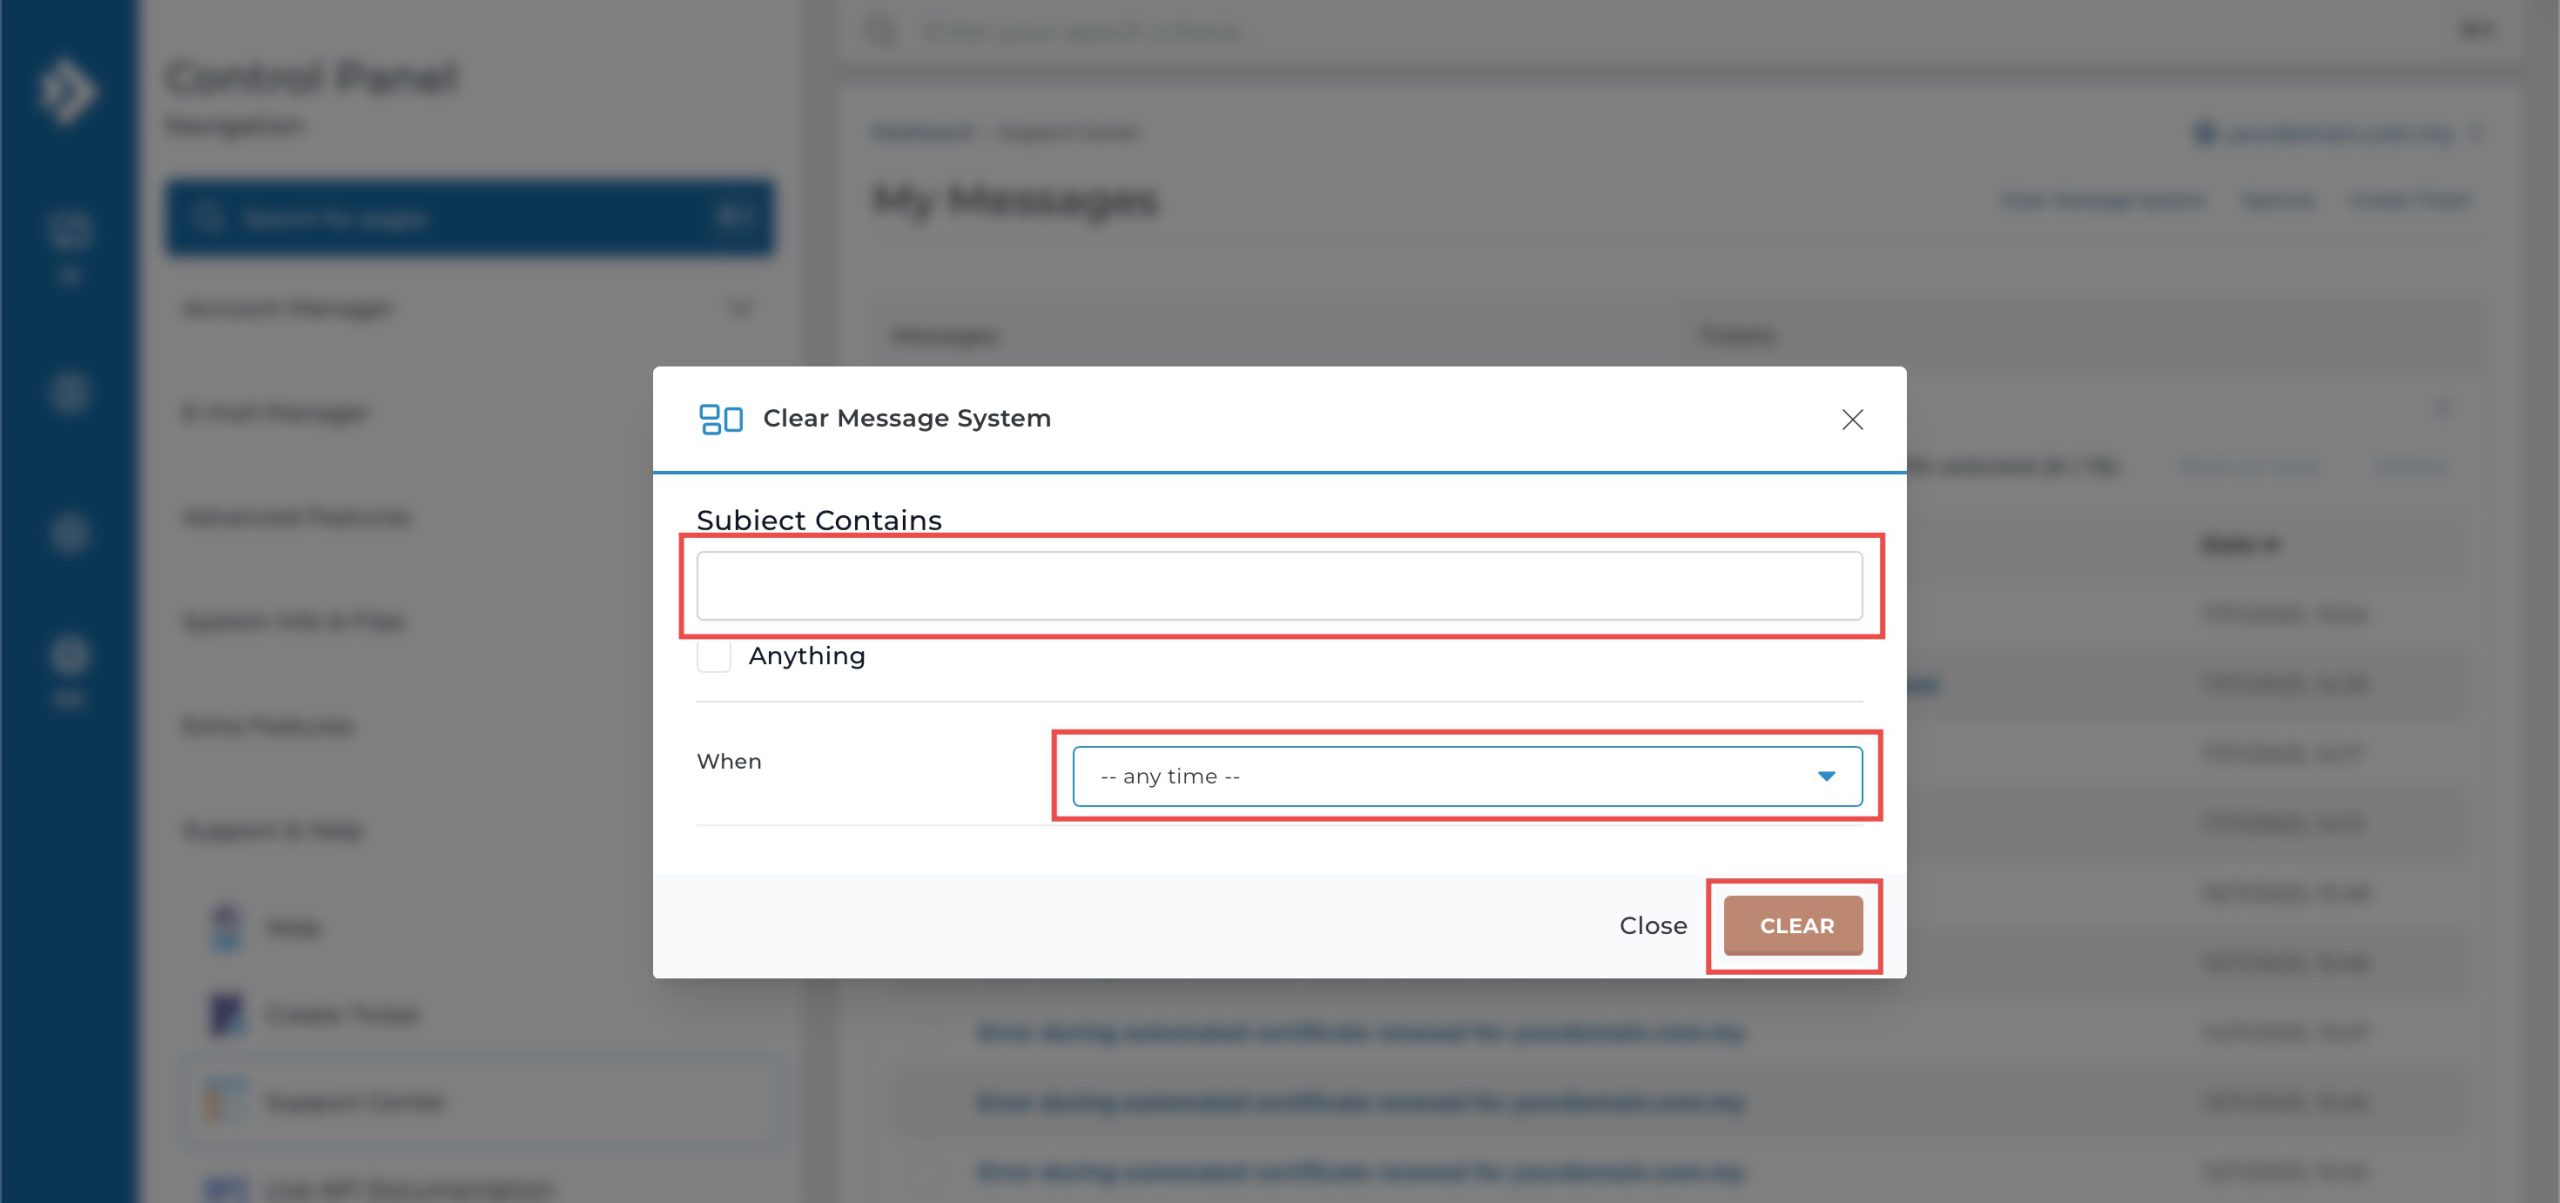Switch to the Tickets tab
The image size is (2560, 1203).
point(1738,335)
